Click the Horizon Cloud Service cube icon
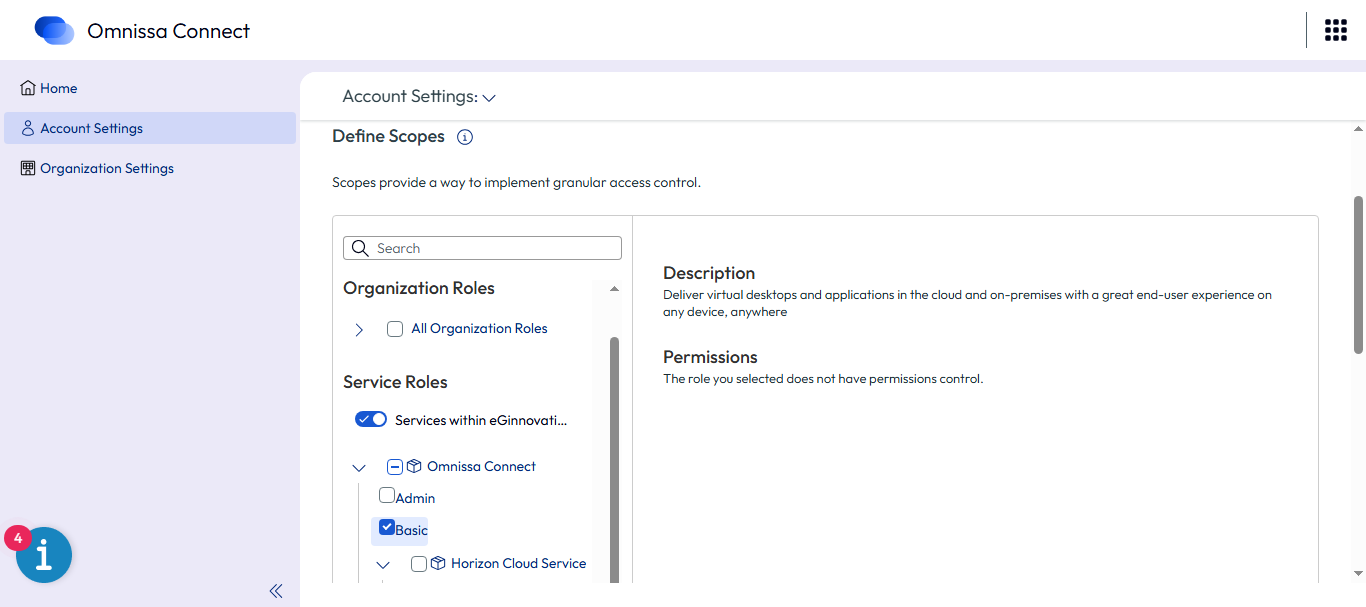The image size is (1366, 607). [x=438, y=563]
